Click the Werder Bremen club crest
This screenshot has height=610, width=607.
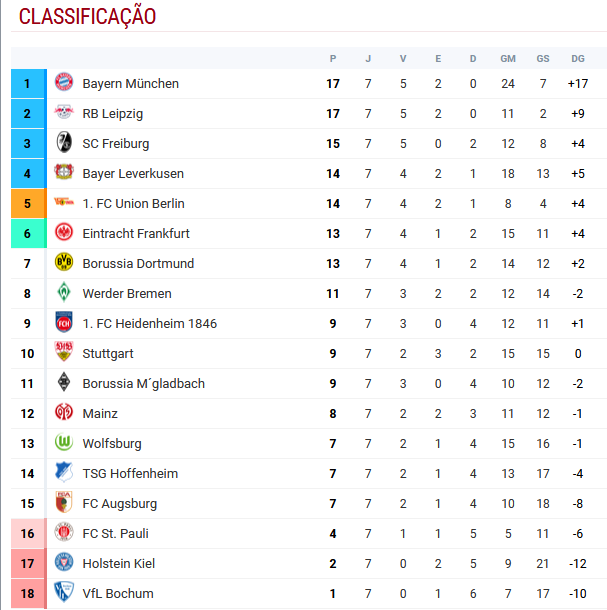[x=64, y=292]
